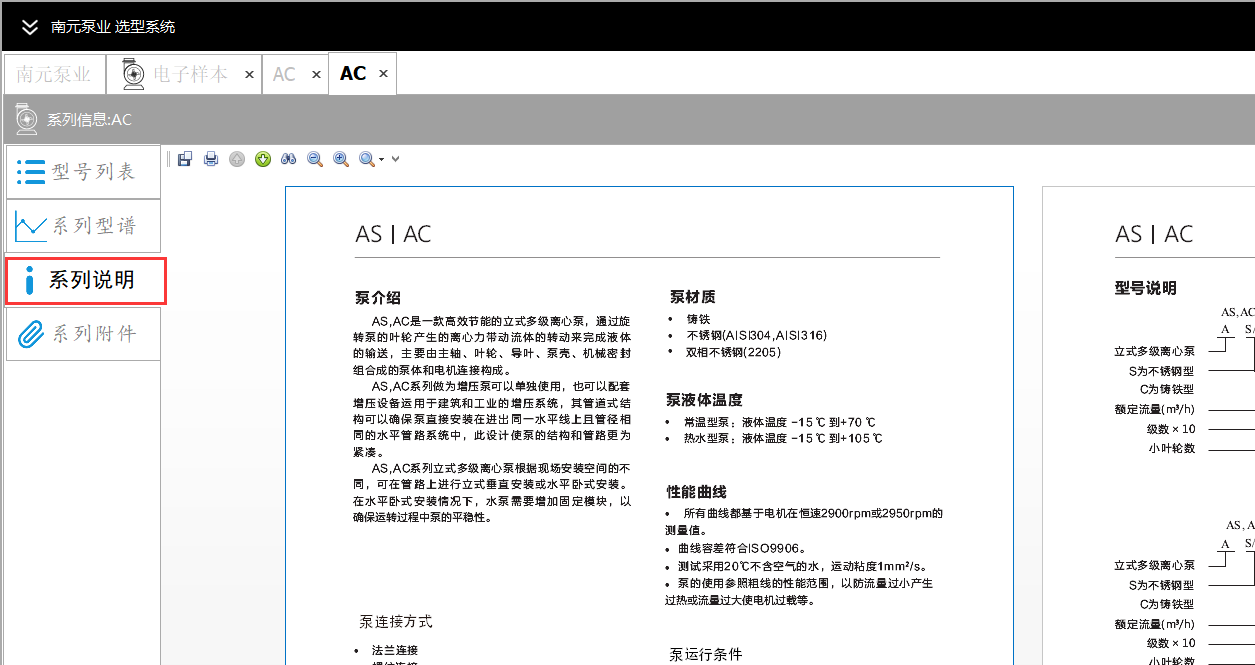Click the 泵液体温度 heading
The image size is (1255, 665).
click(x=705, y=399)
